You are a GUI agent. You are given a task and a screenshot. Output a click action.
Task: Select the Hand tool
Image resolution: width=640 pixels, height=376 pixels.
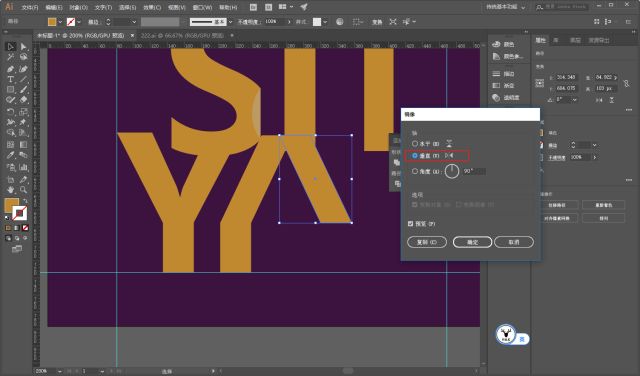click(10, 190)
